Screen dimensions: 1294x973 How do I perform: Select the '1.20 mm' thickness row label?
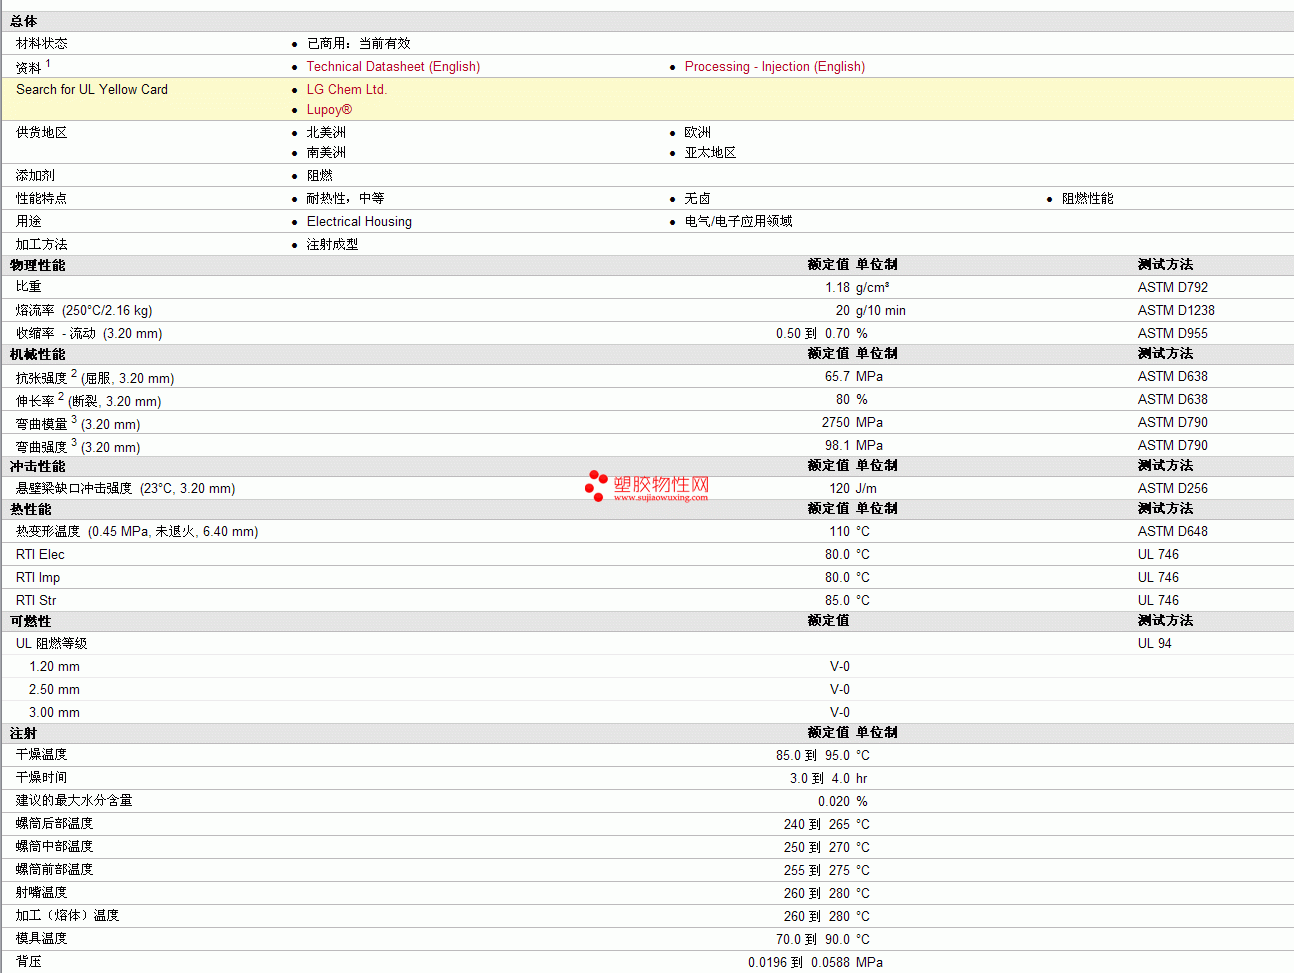point(55,667)
